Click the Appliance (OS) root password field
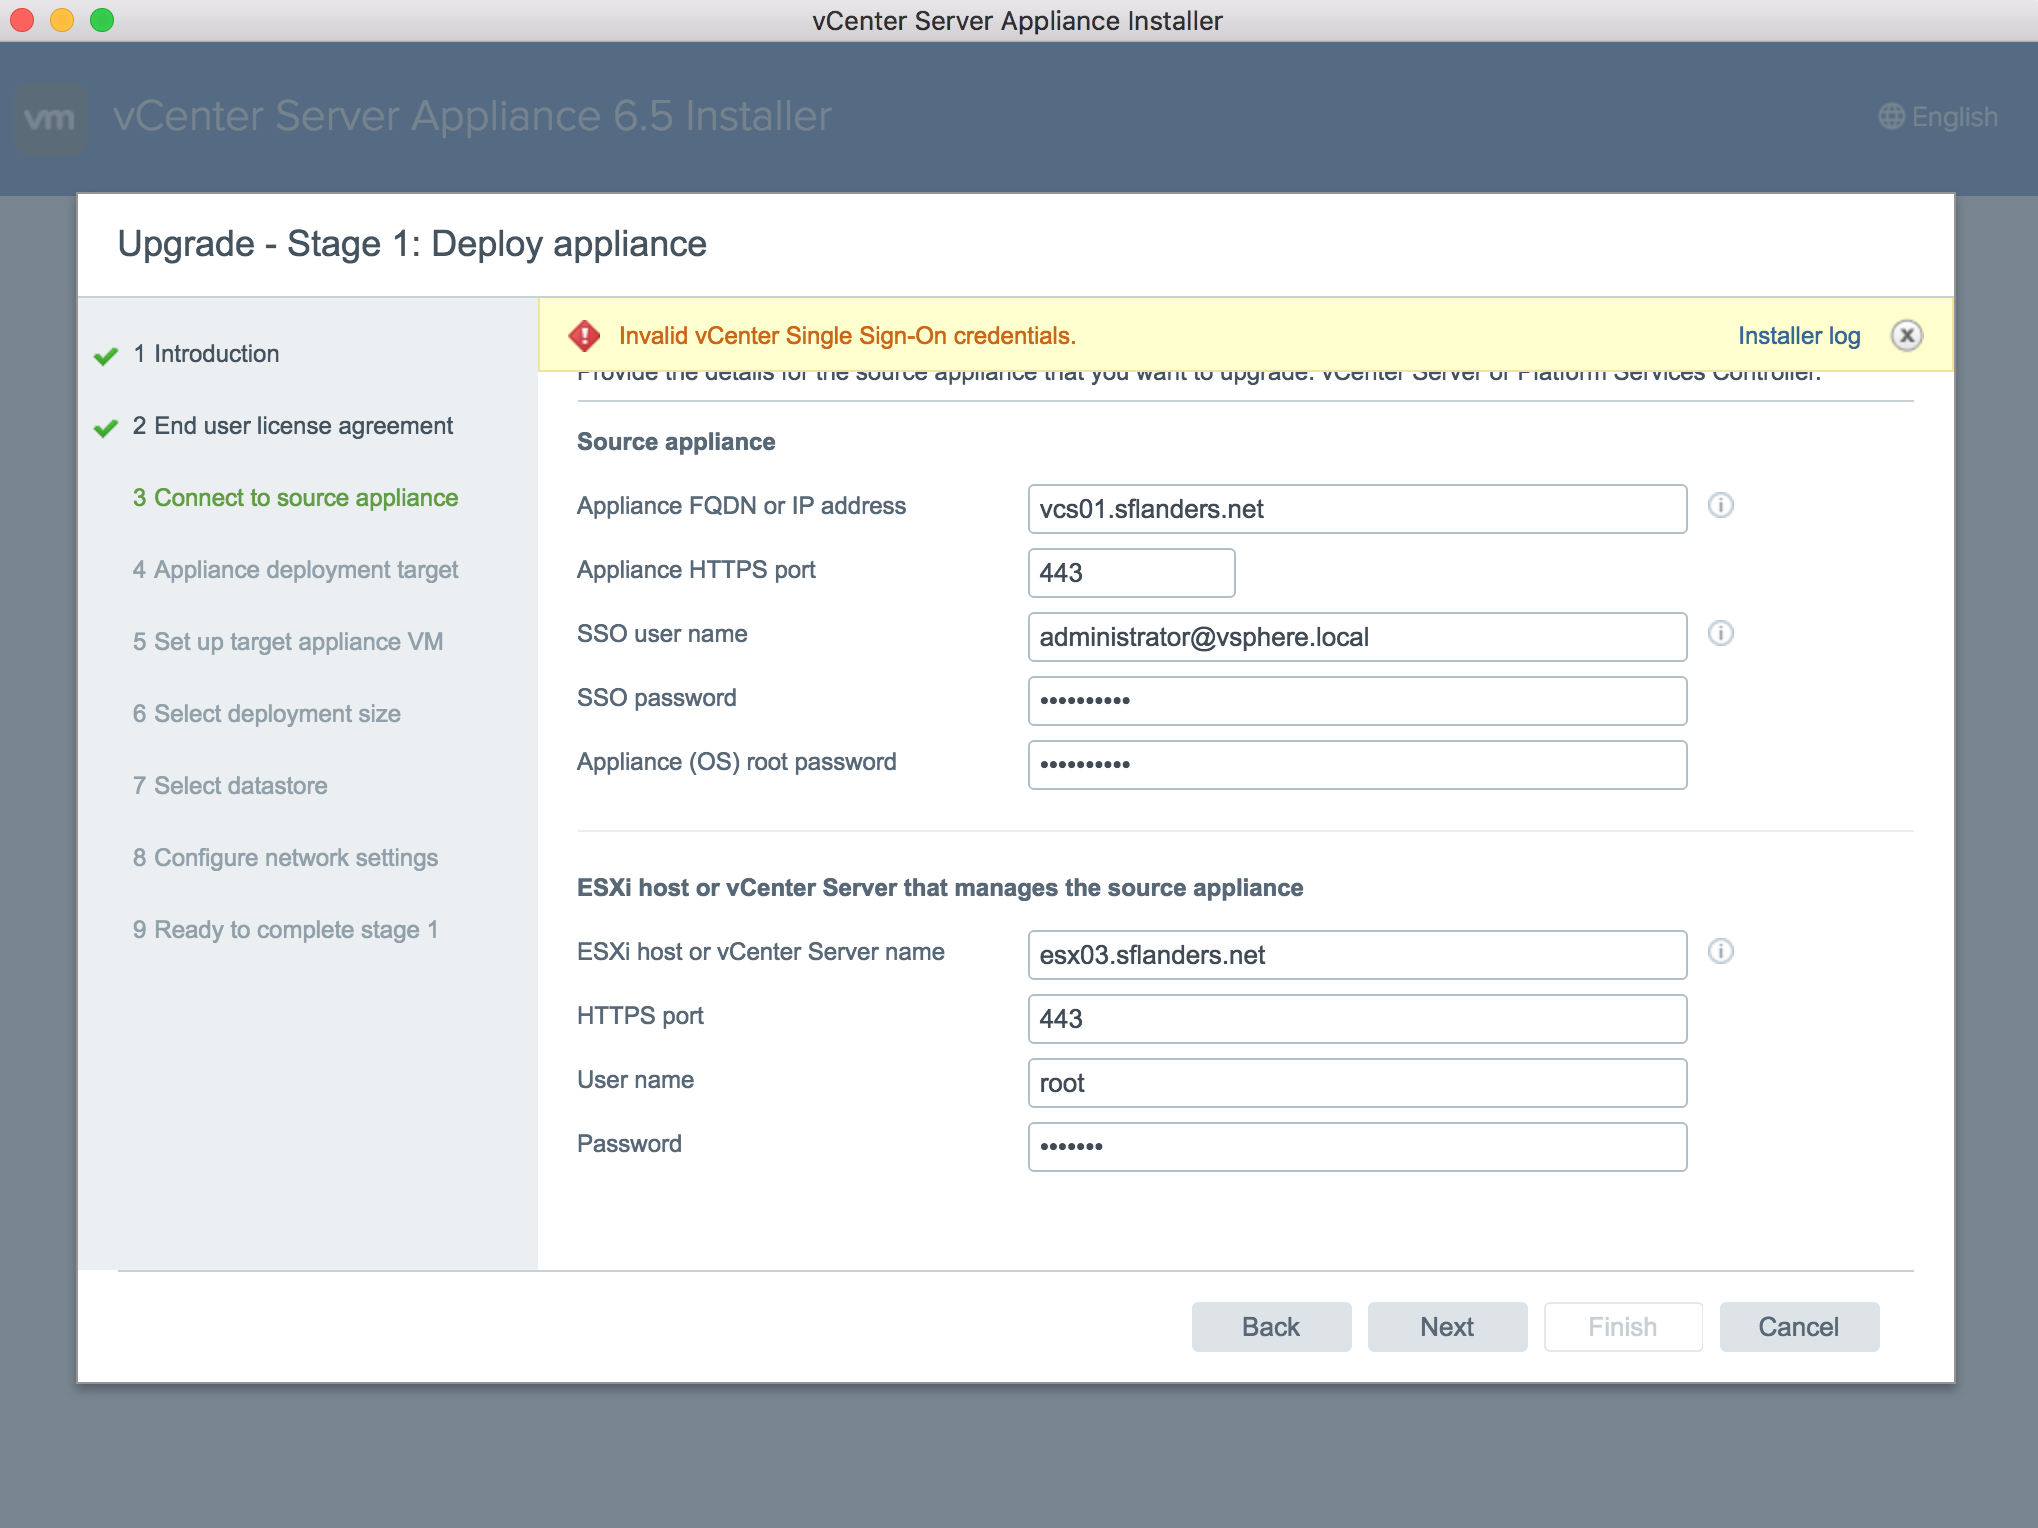 (x=1356, y=764)
